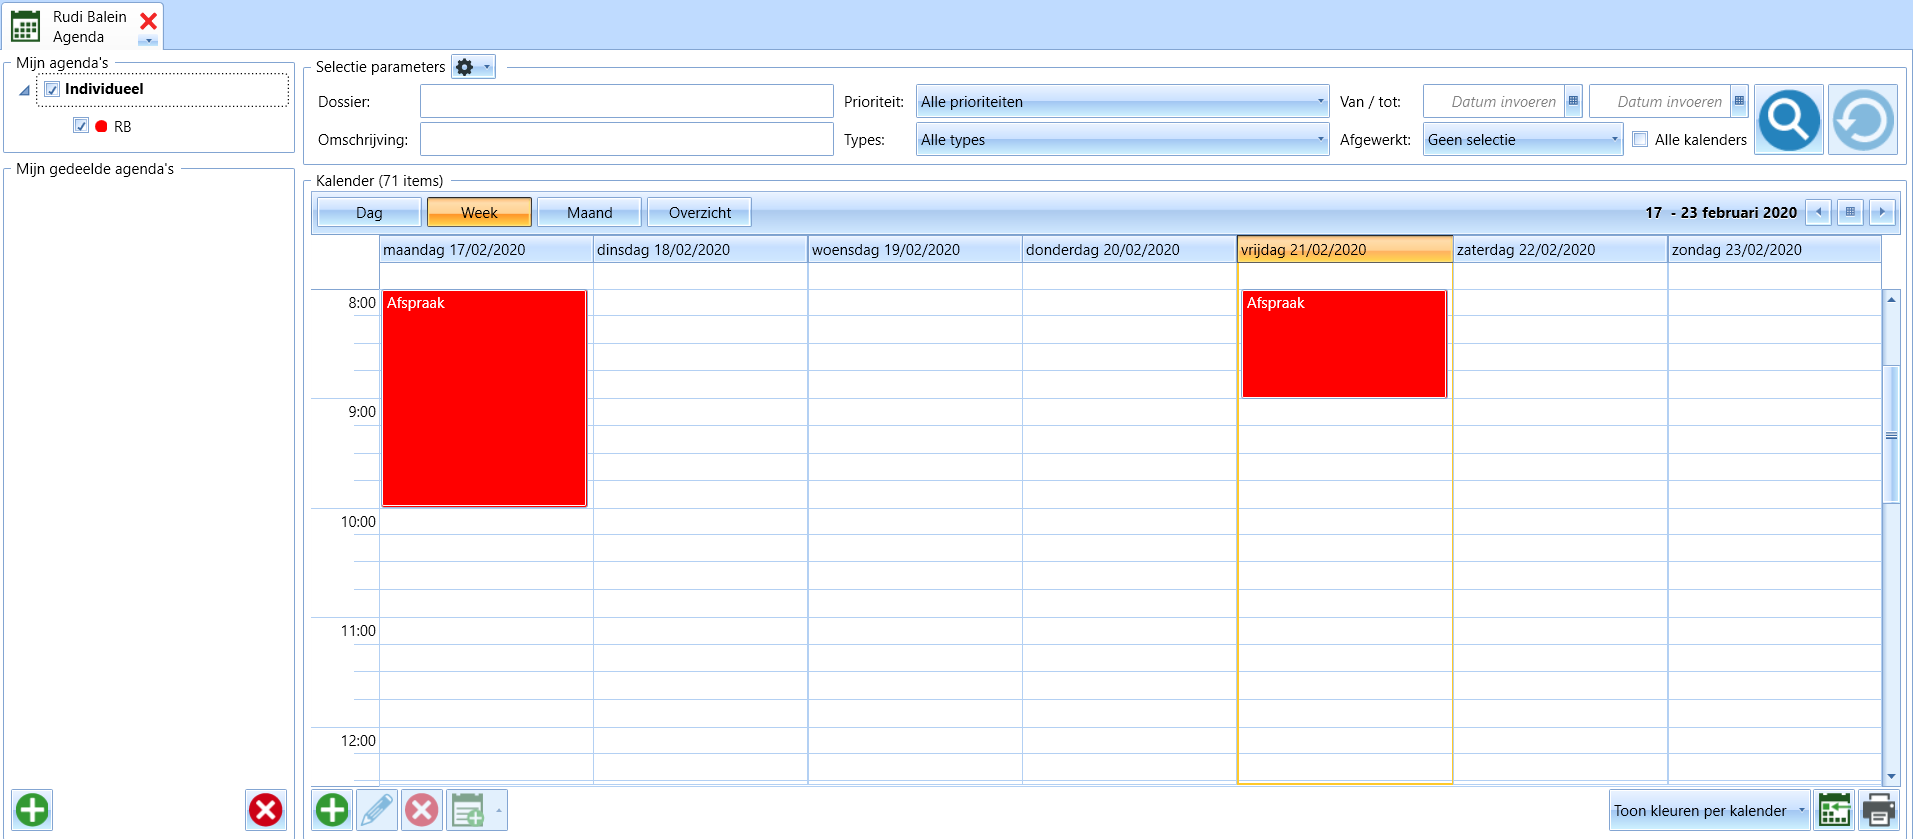Open the gear settings in Selectie parameters

click(x=464, y=67)
